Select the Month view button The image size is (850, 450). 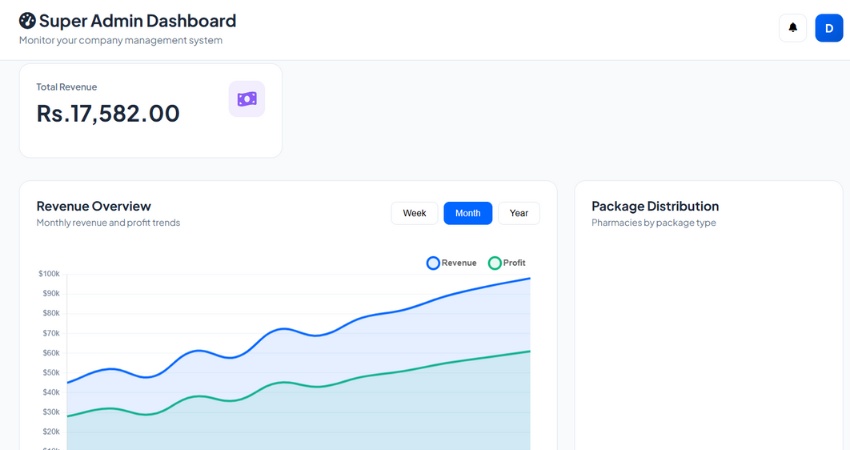click(x=468, y=213)
